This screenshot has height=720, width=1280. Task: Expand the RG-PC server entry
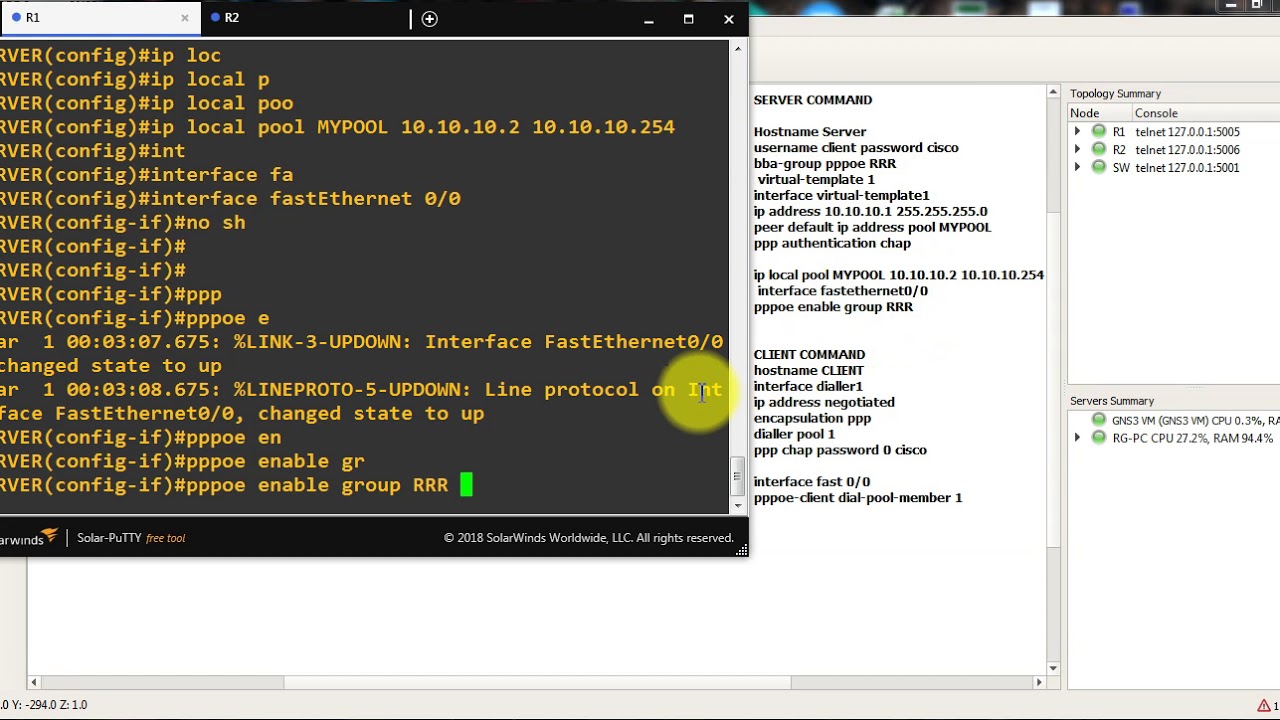[x=1077, y=438]
